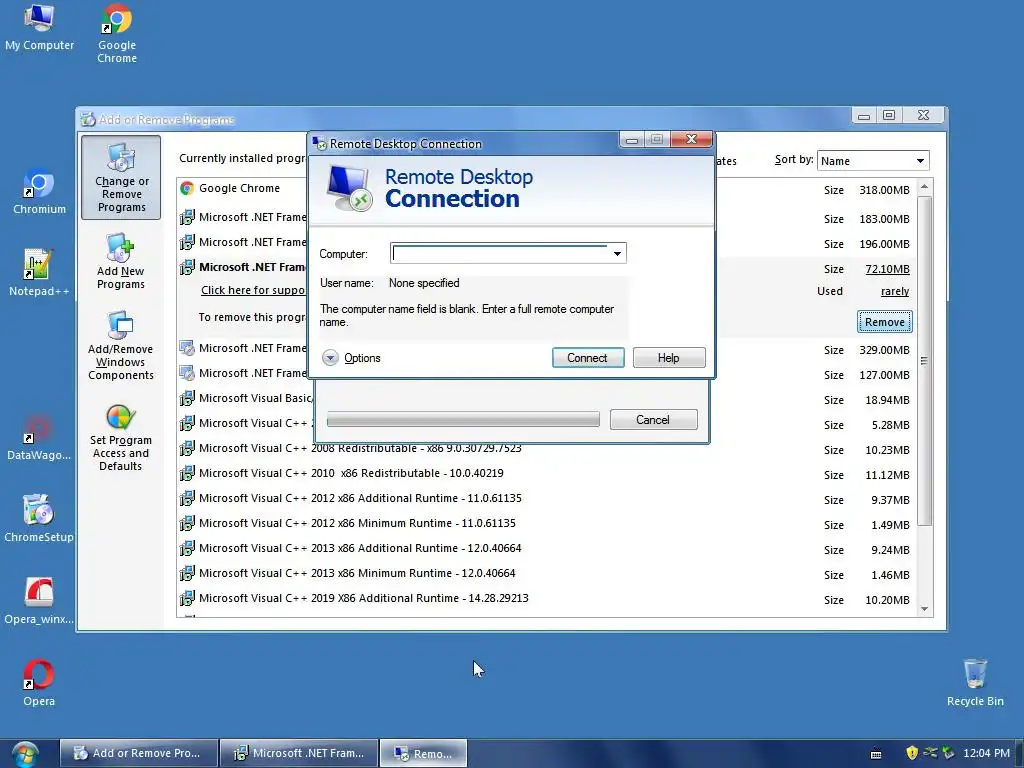This screenshot has height=768, width=1024.
Task: Open Opera_winx installer icon on desktop
Action: coord(39,601)
